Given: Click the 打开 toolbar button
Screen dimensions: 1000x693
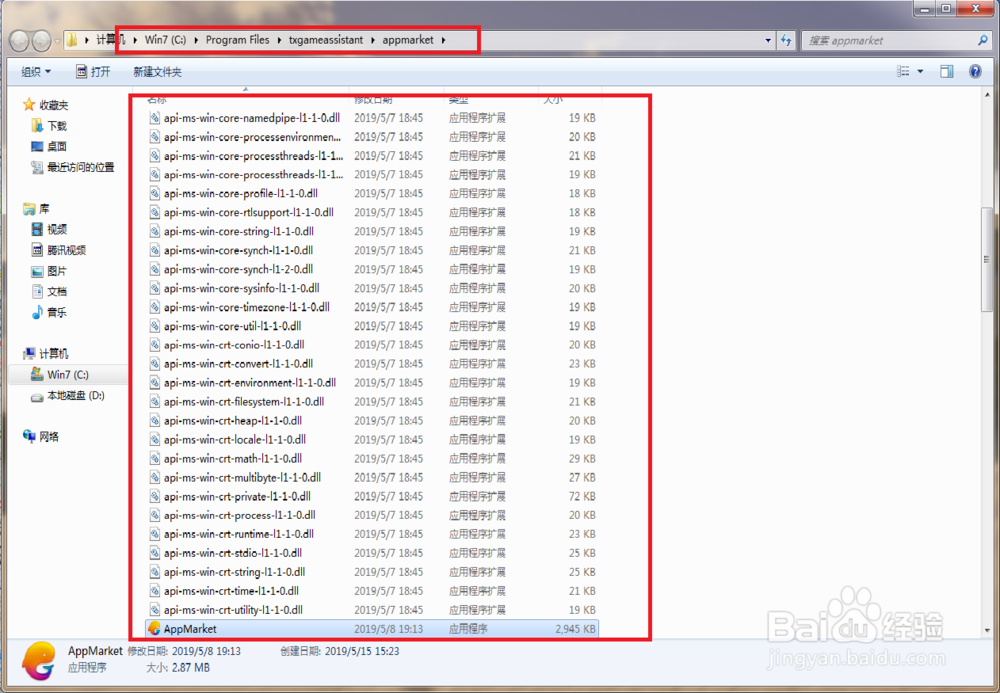Looking at the screenshot, I should (x=93, y=72).
